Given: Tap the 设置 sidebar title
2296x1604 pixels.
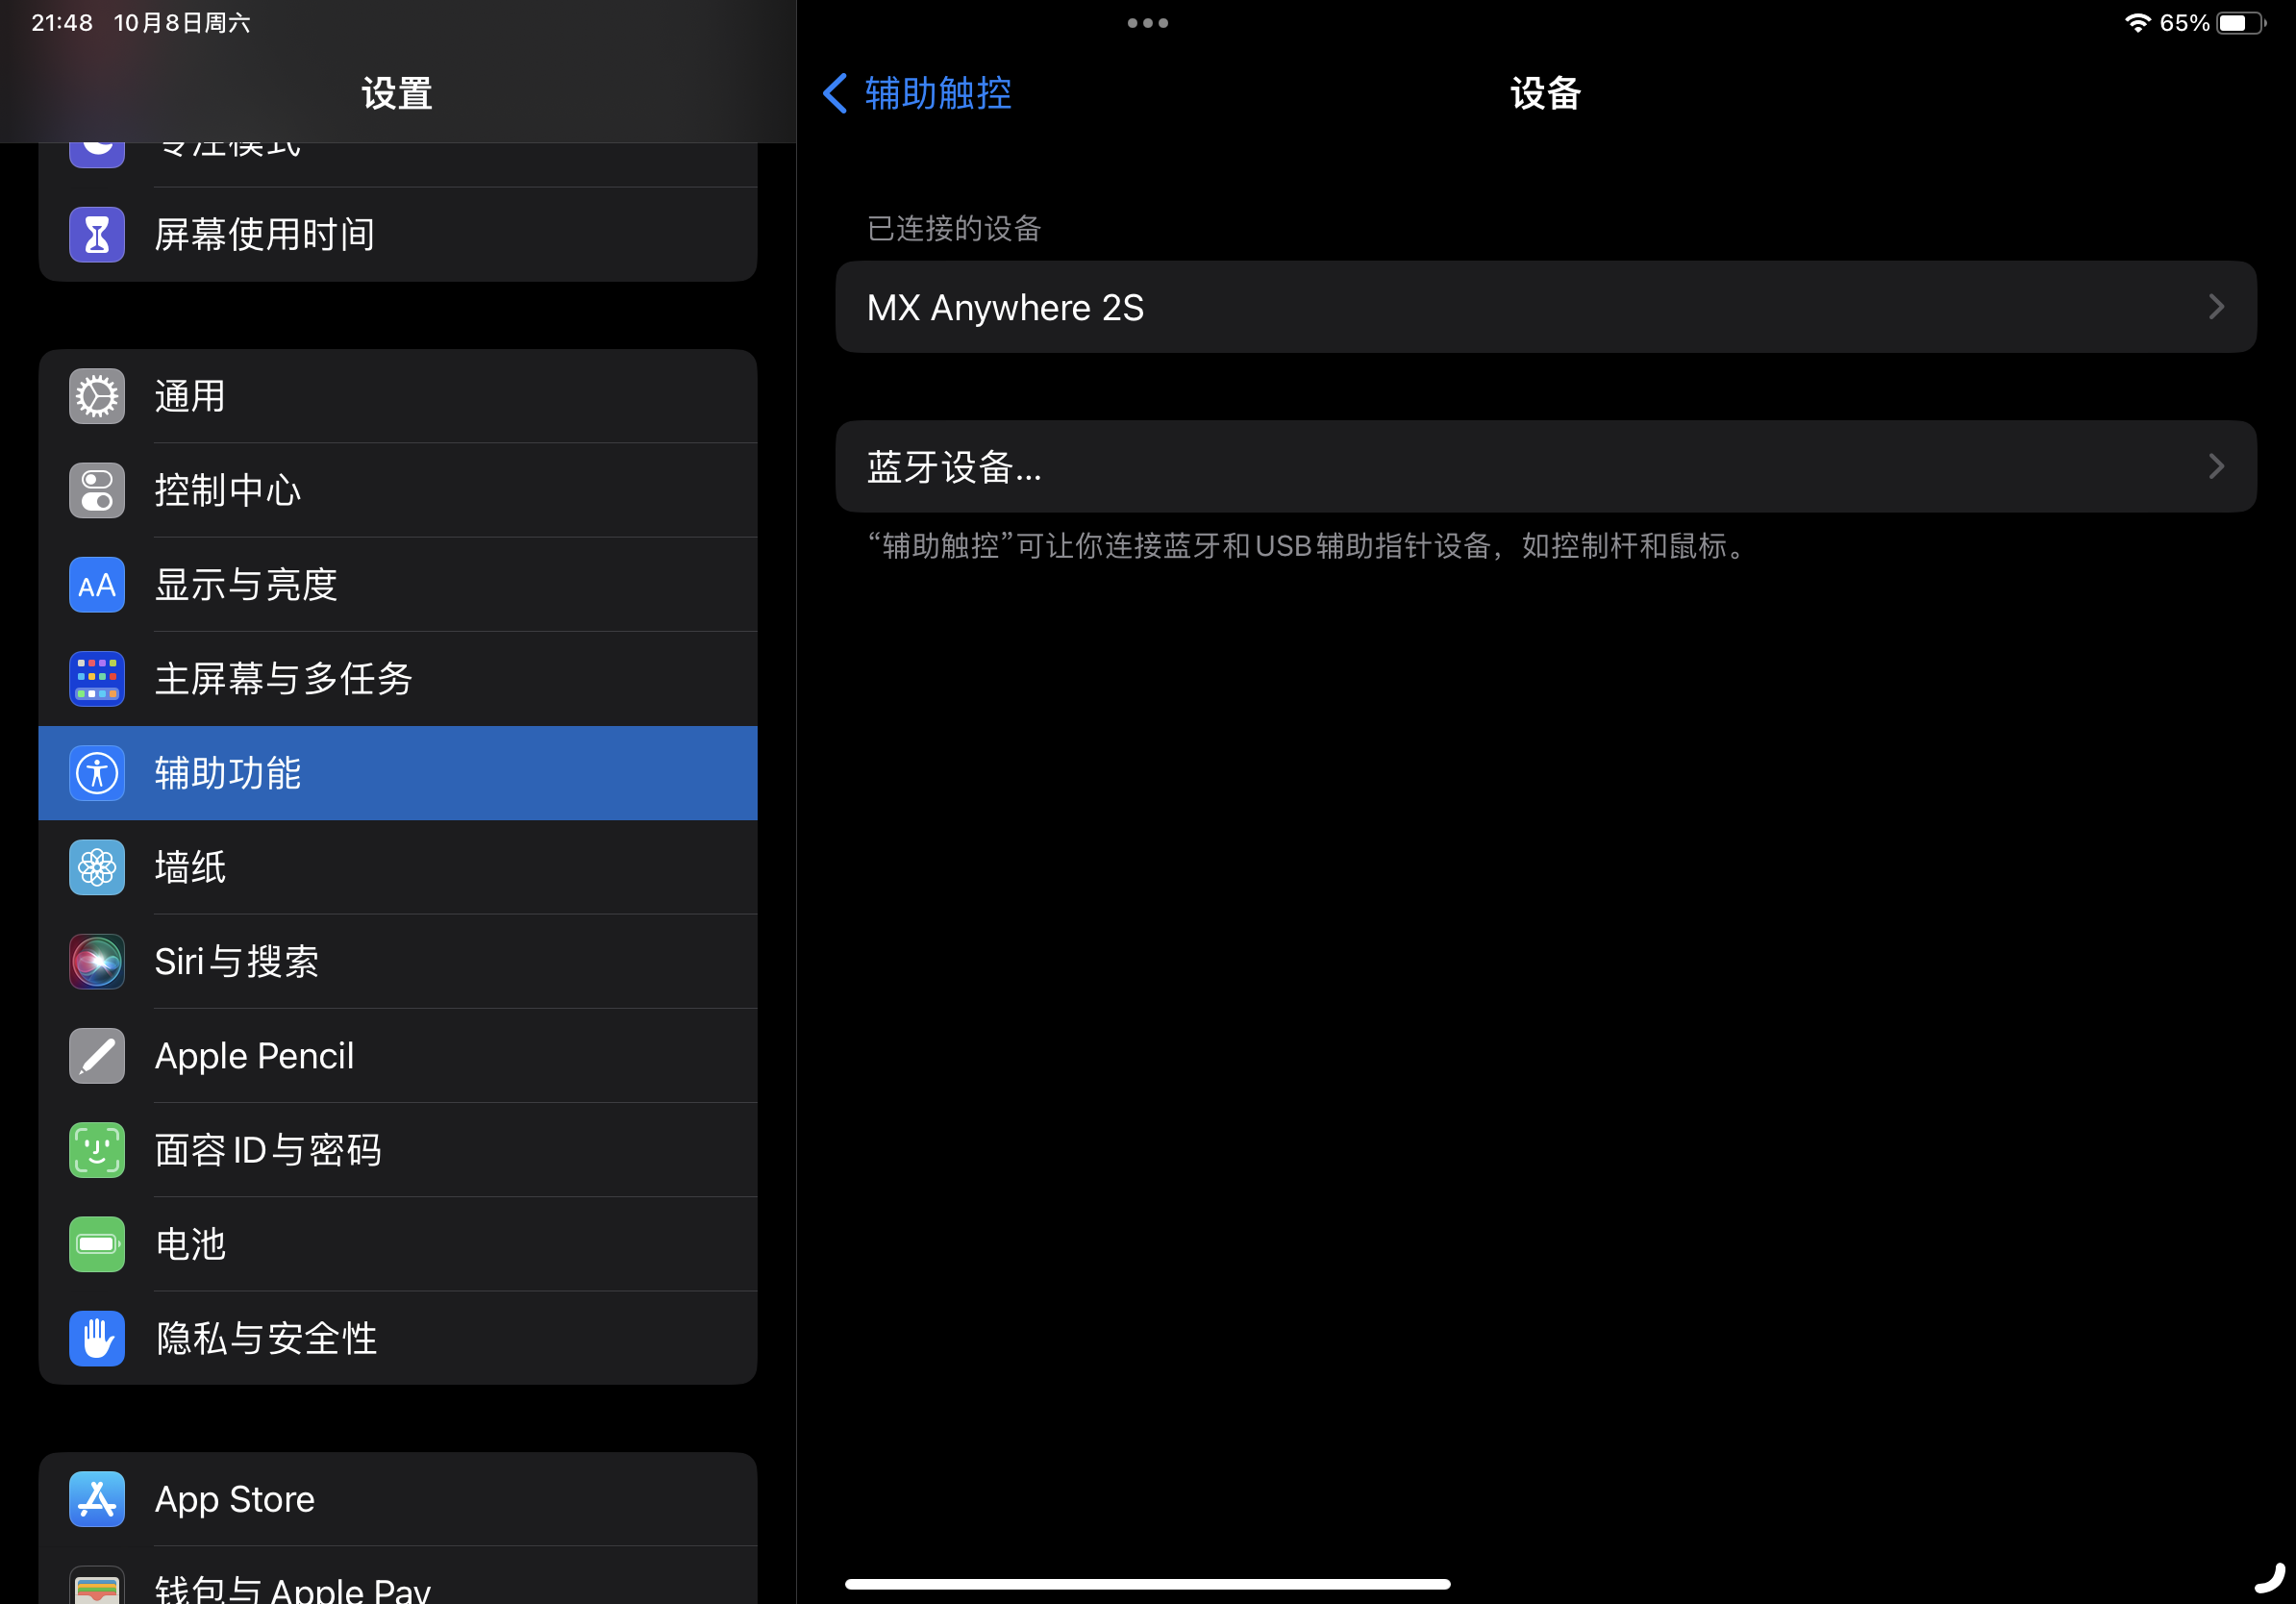Looking at the screenshot, I should click(x=397, y=93).
